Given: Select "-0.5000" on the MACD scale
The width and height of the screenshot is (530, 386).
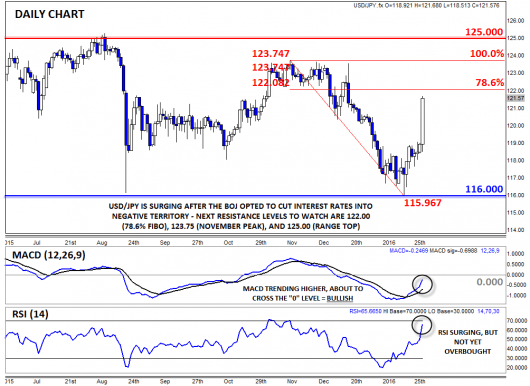Looking at the screenshot, I should (x=516, y=285).
